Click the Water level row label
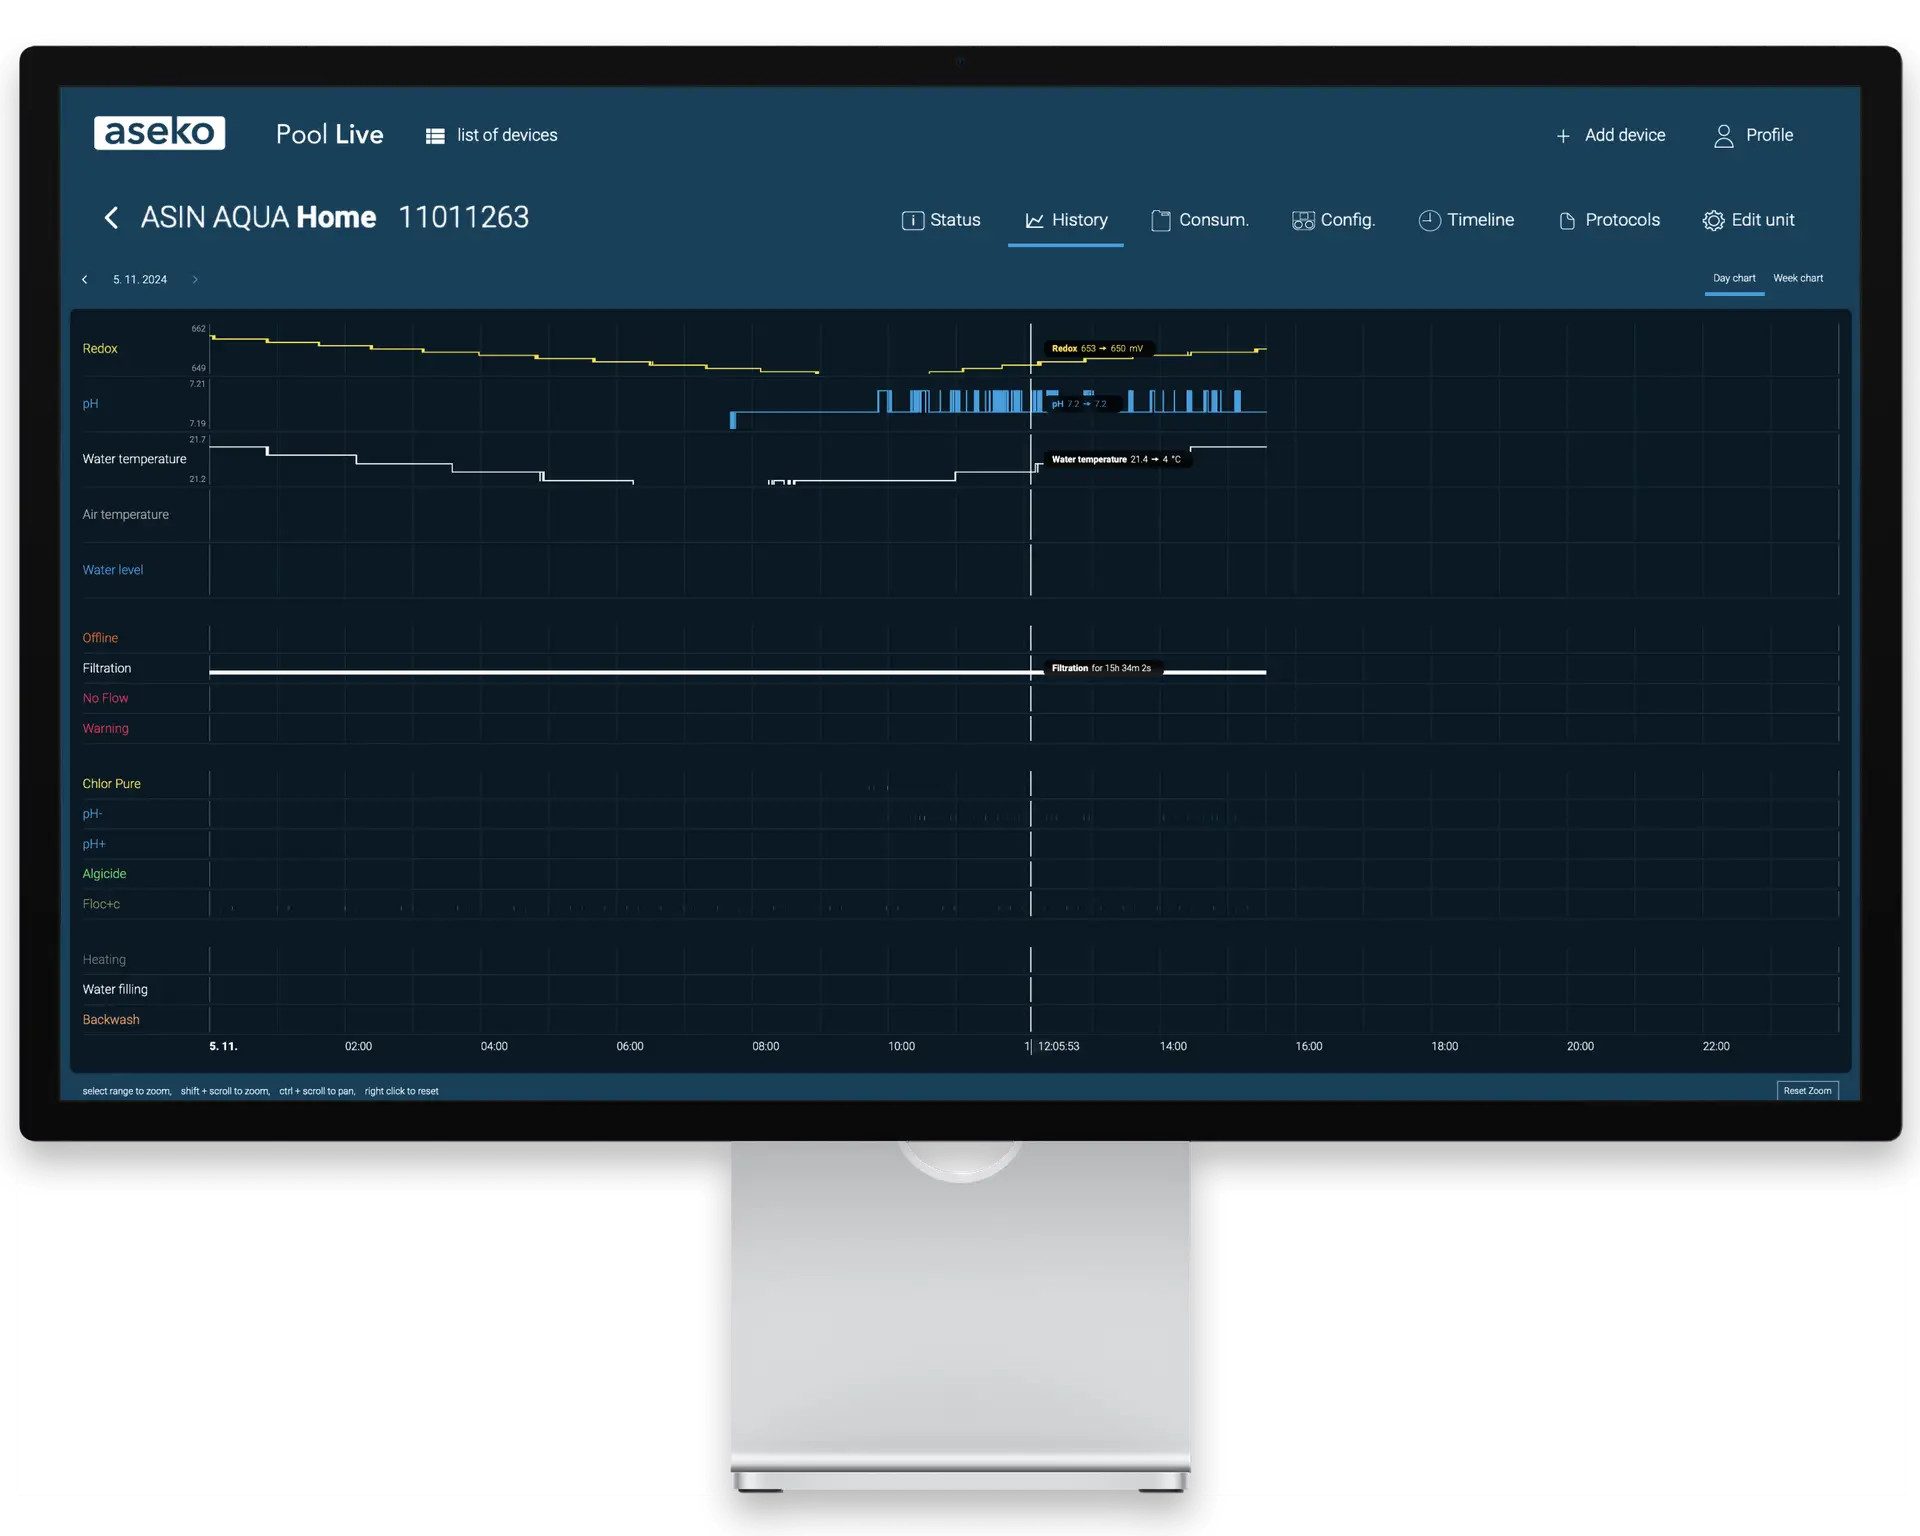The image size is (1920, 1536). click(112, 570)
